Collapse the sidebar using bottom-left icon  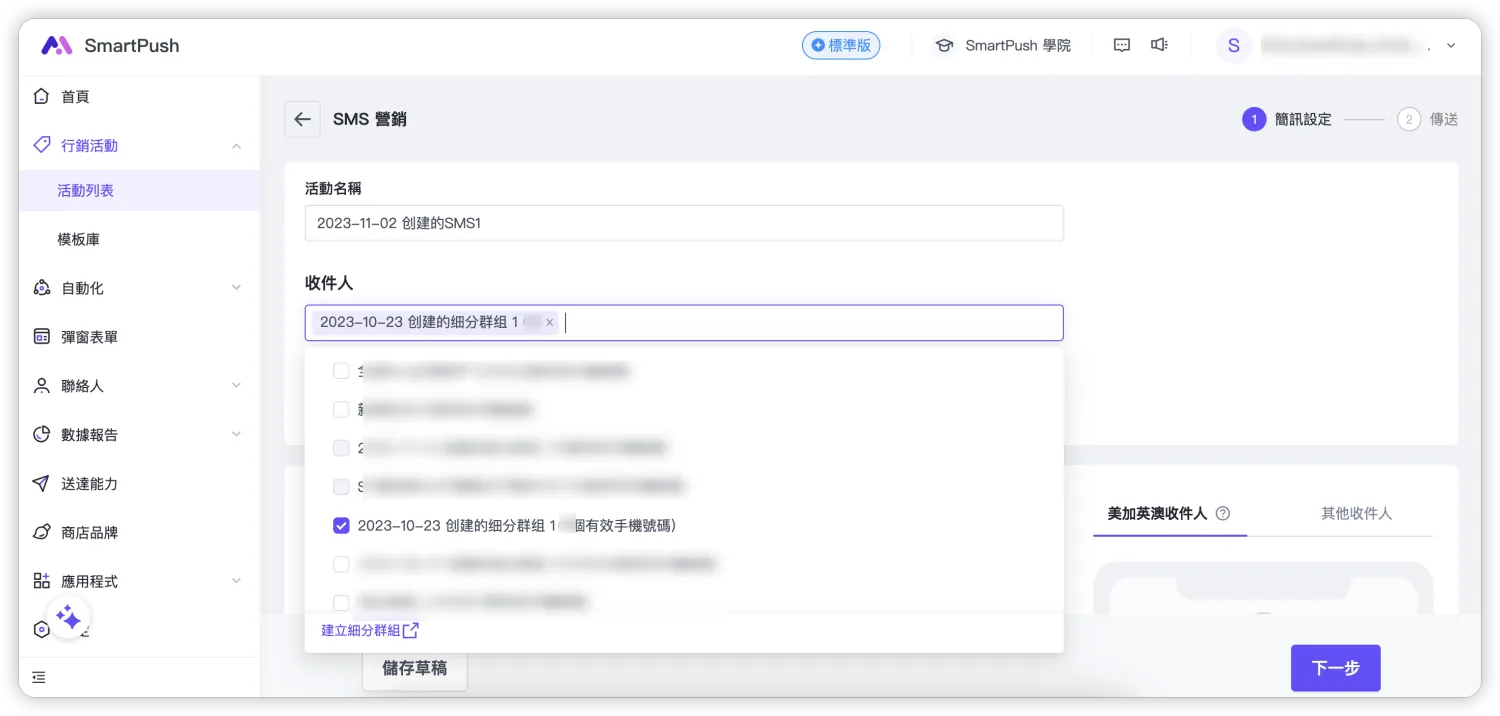[x=39, y=677]
